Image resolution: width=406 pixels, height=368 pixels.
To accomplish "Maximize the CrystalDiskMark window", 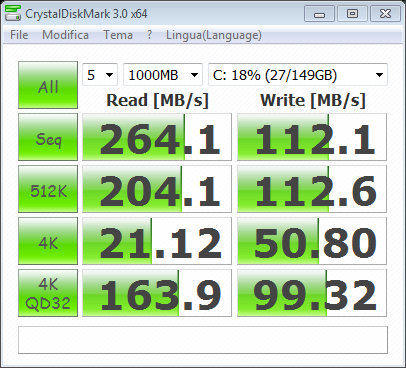I will pos(352,14).
